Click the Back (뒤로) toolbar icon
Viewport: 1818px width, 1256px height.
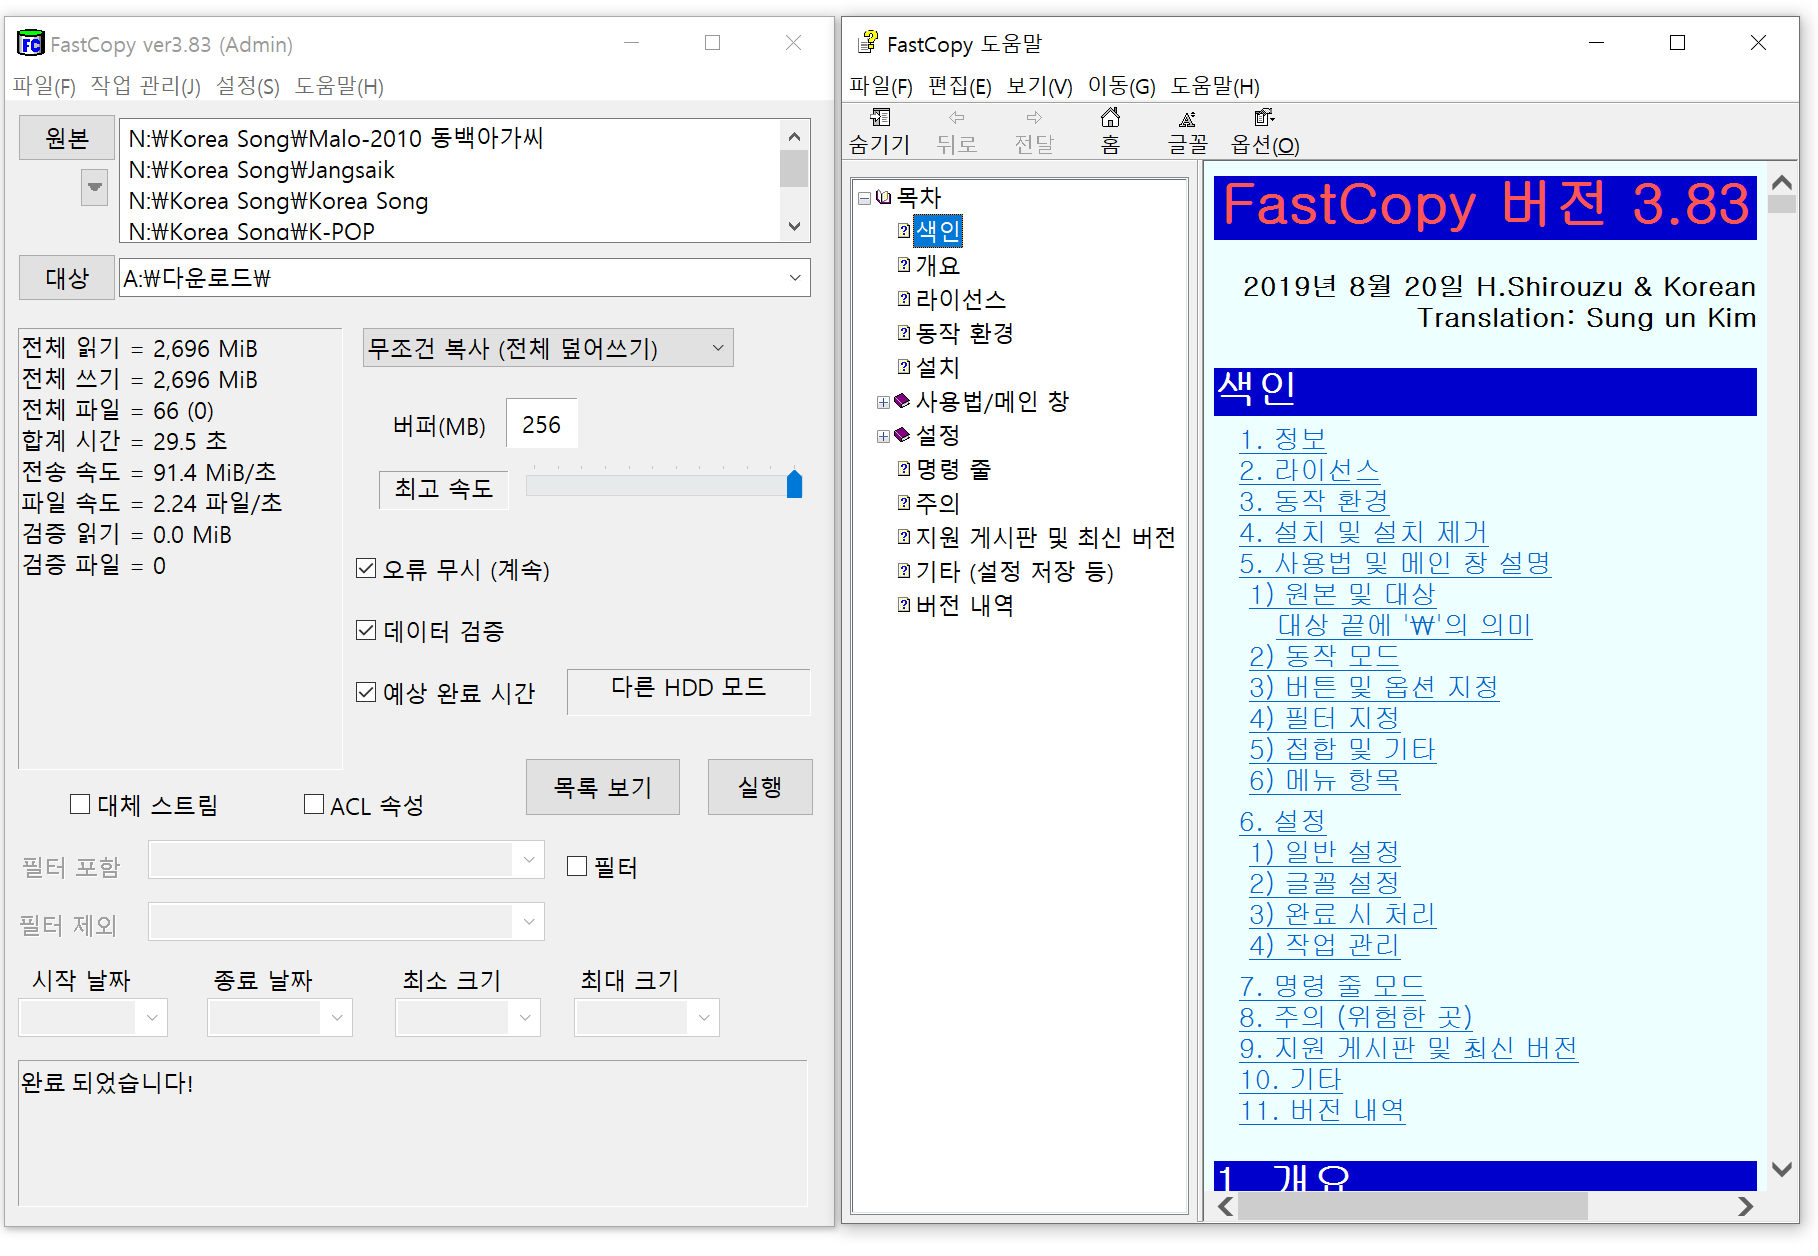957,117
